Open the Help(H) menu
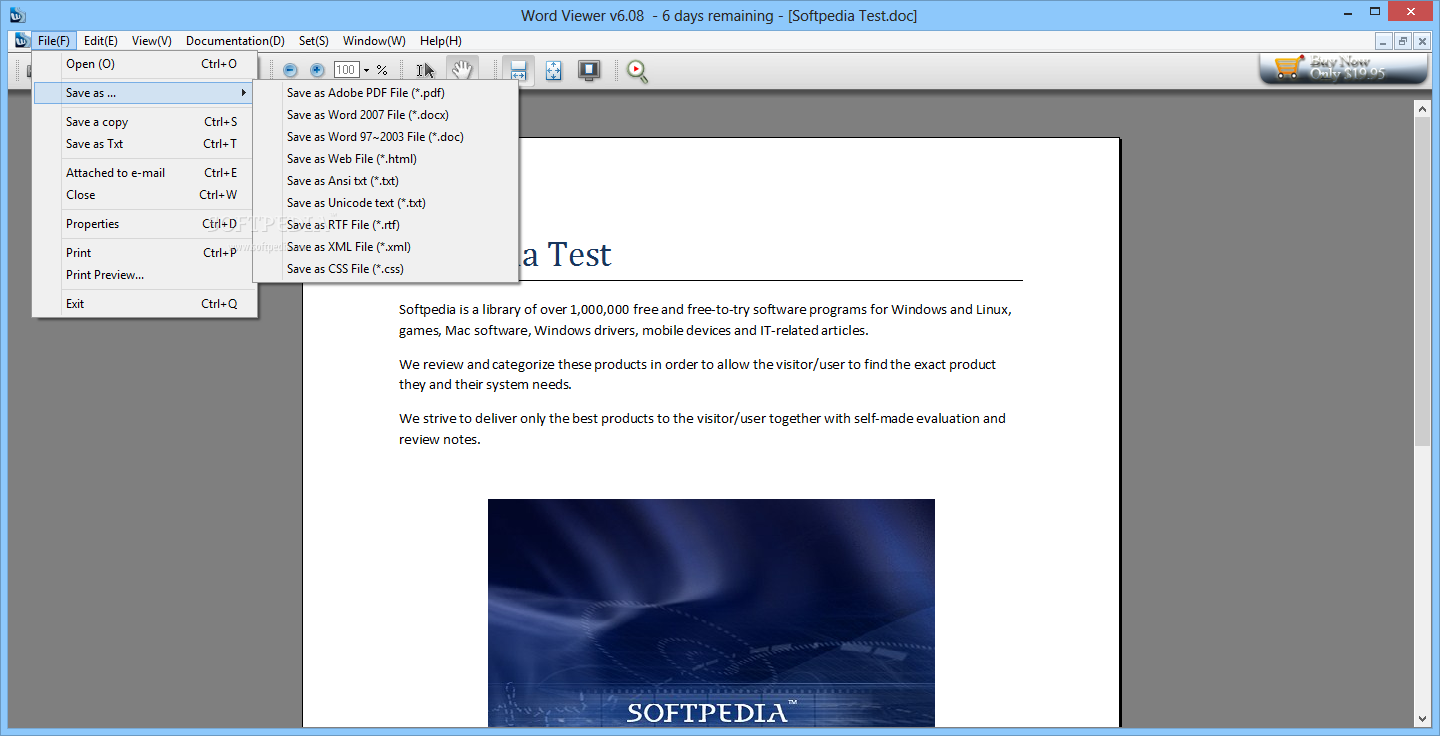This screenshot has height=736, width=1440. pyautogui.click(x=441, y=41)
